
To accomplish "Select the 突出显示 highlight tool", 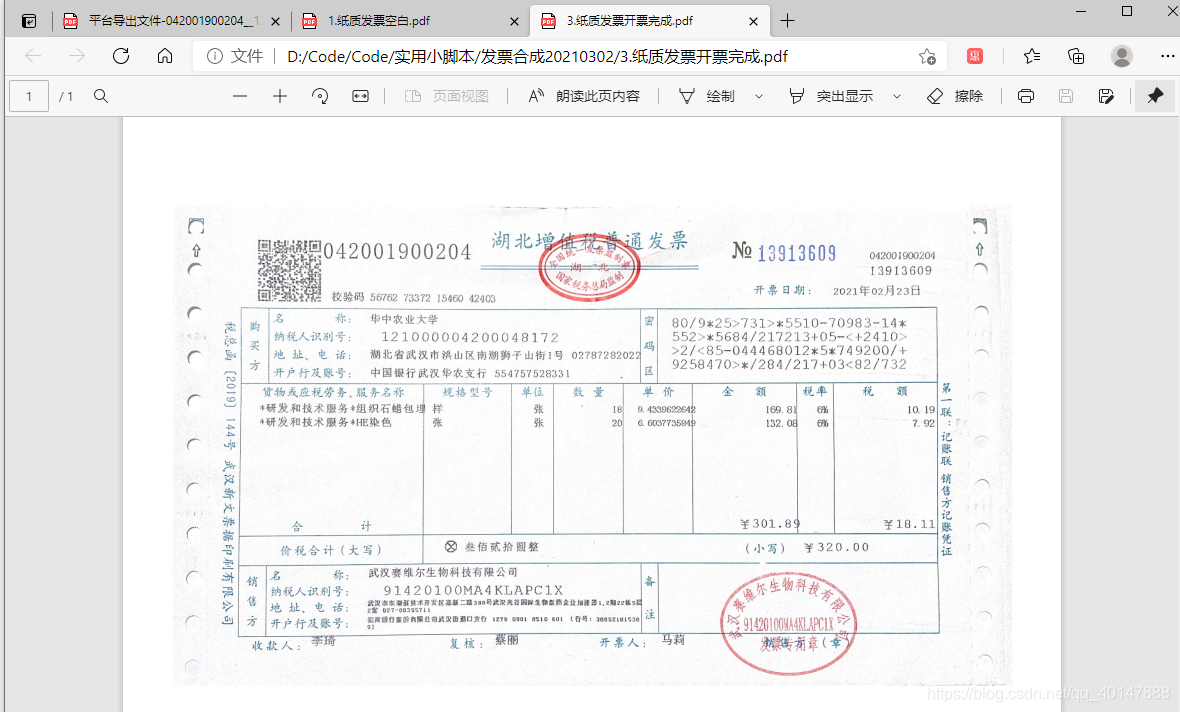I will coord(831,96).
